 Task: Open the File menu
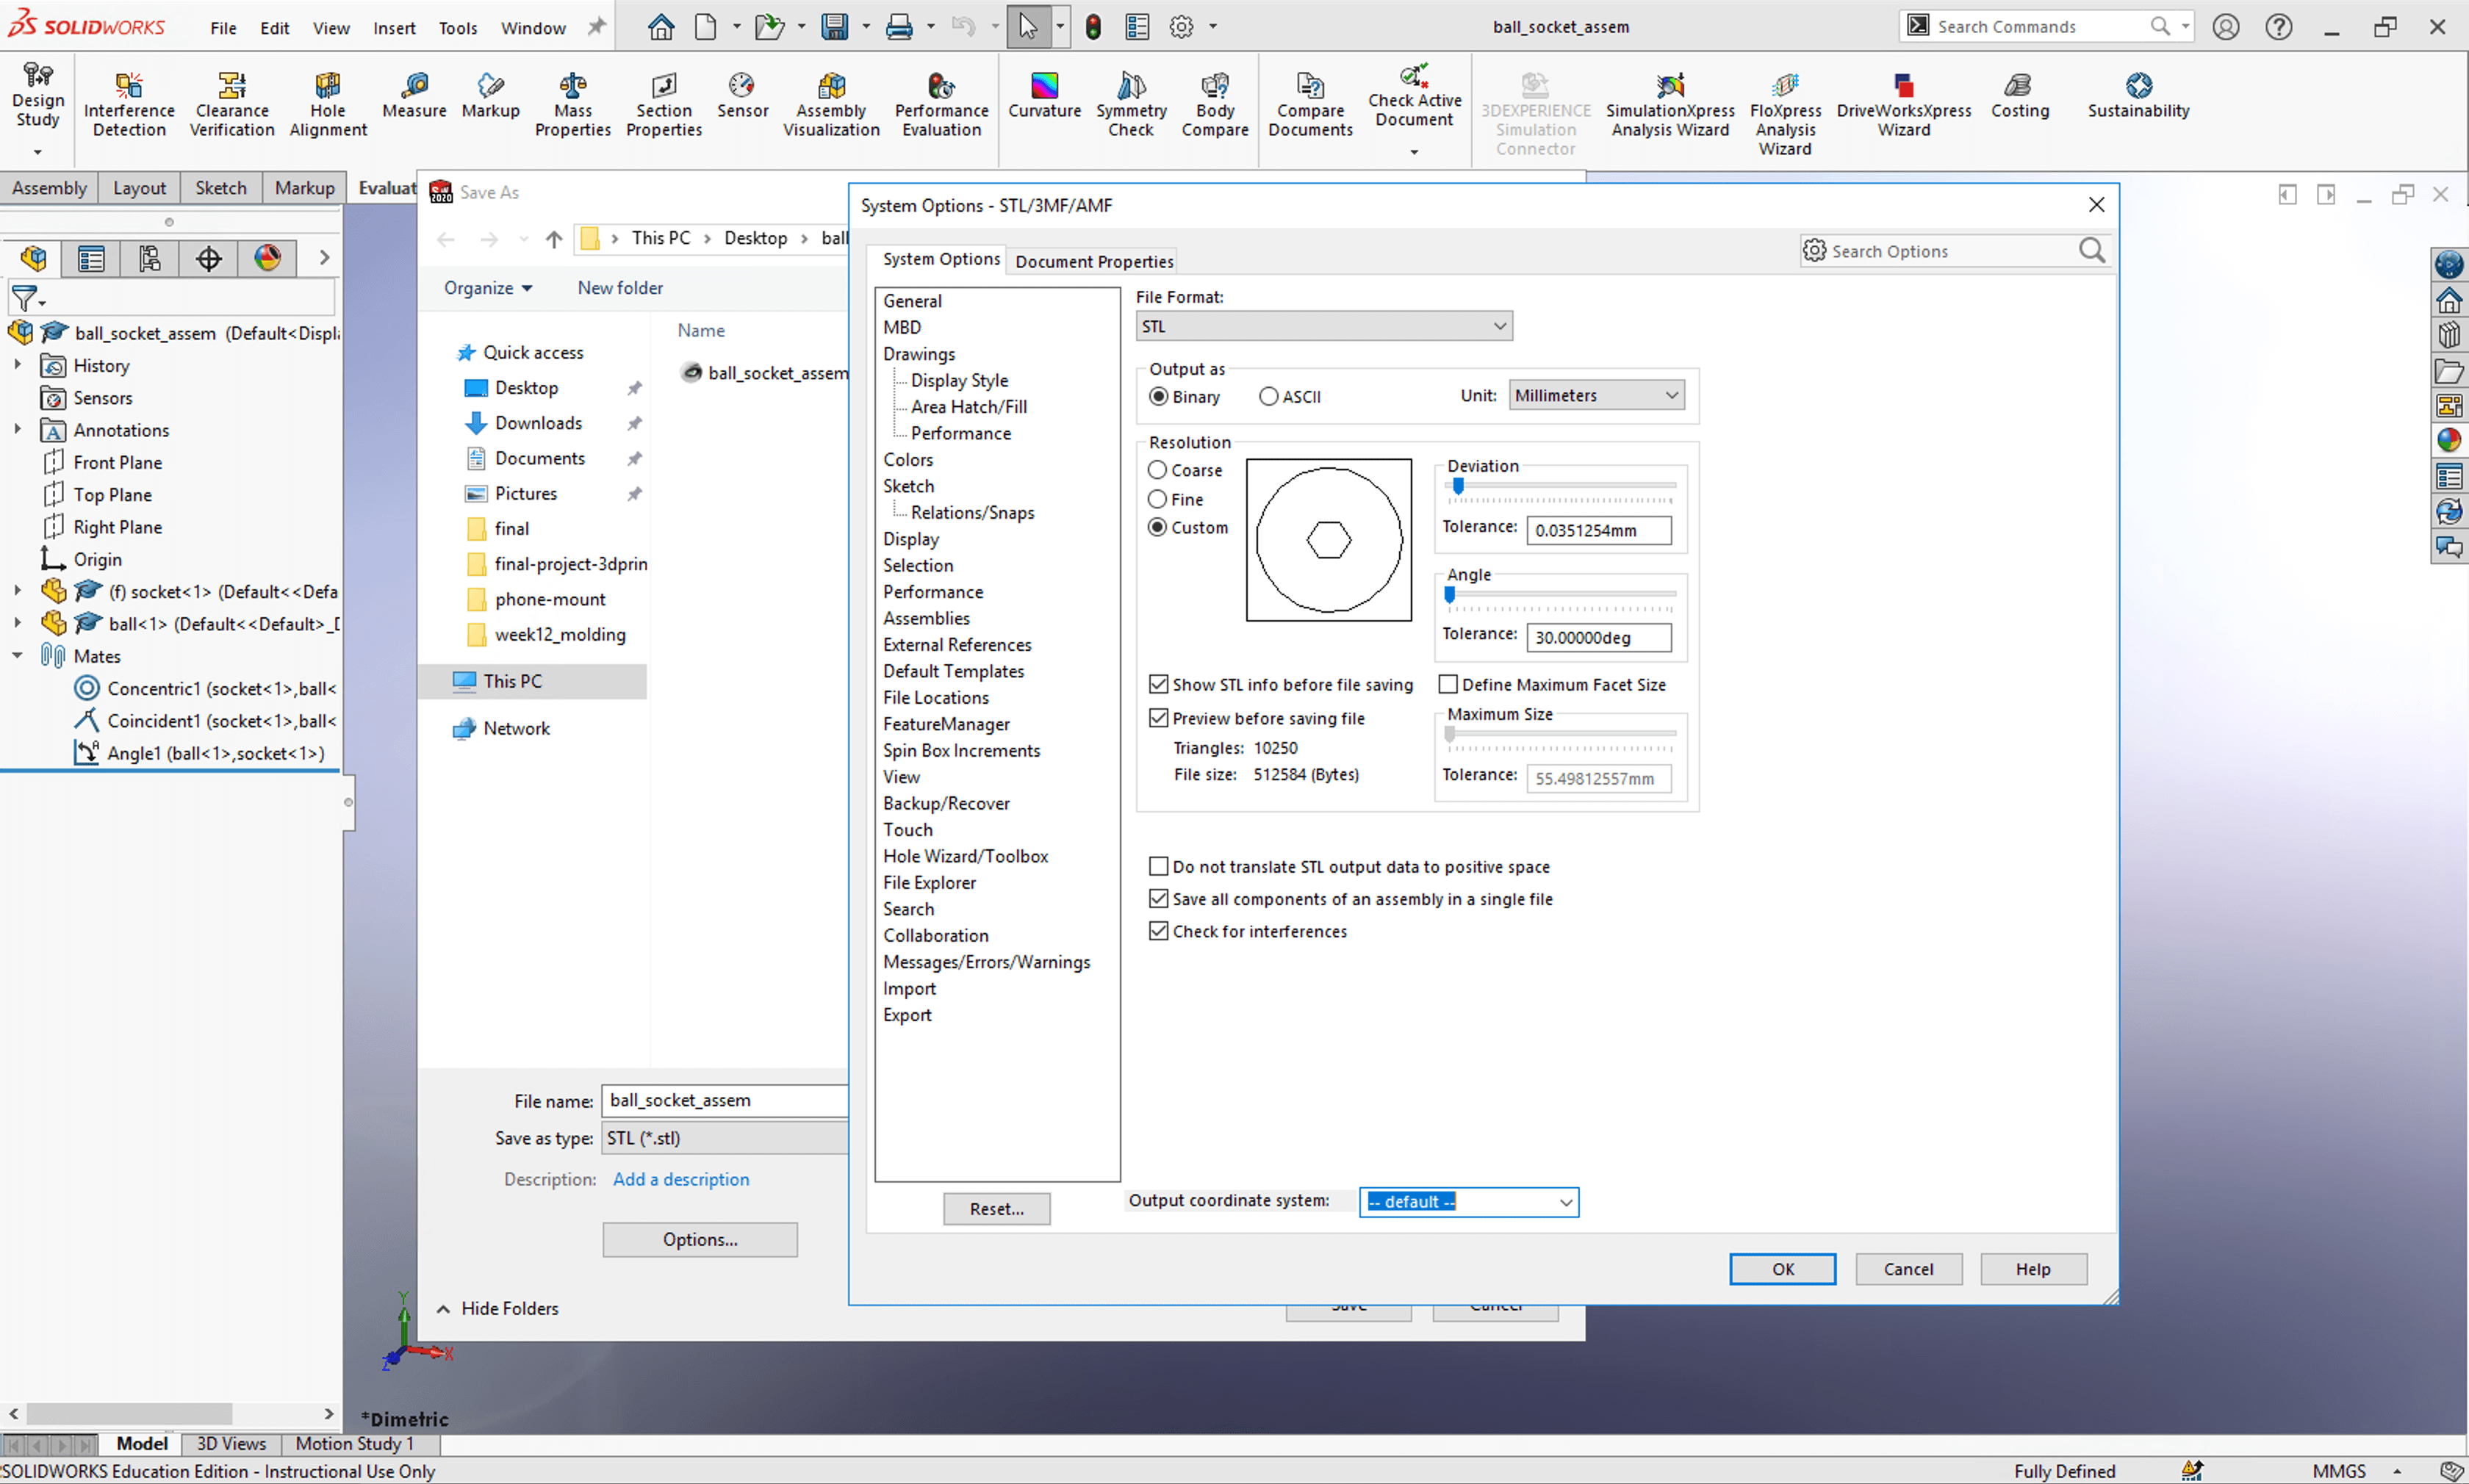point(223,28)
